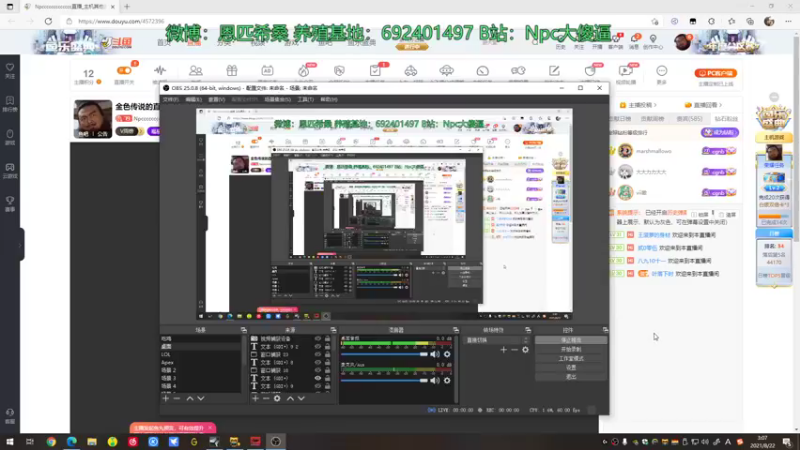Viewport: 800px width, 450px height.
Task: Toggle visibility of source 文本 (GDI+) 9 2
Action: [x=318, y=346]
